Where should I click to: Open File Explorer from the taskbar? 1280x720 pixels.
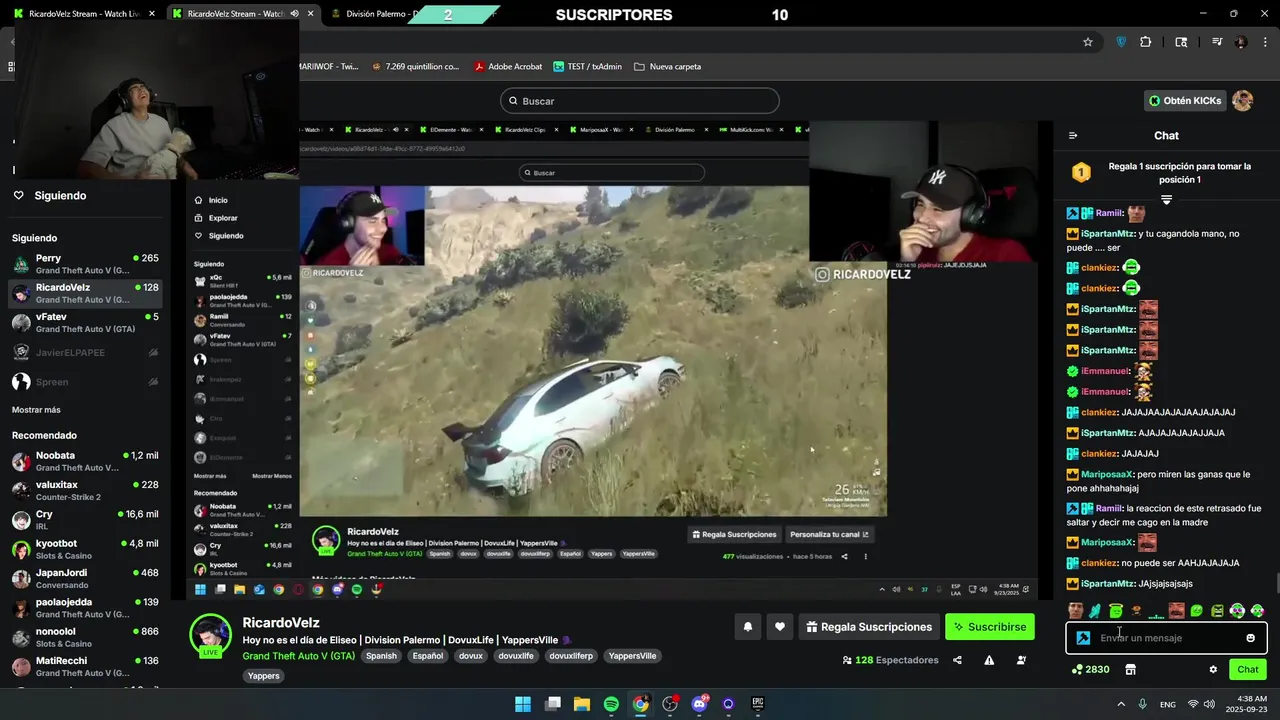[582, 704]
